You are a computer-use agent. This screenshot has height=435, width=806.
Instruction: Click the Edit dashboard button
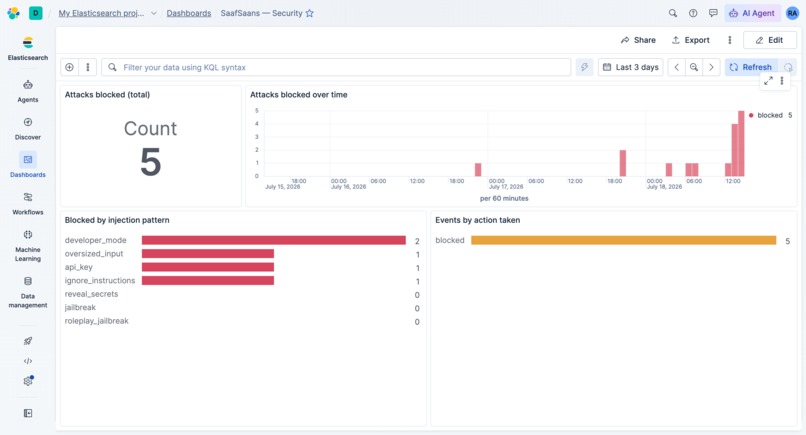click(x=770, y=40)
